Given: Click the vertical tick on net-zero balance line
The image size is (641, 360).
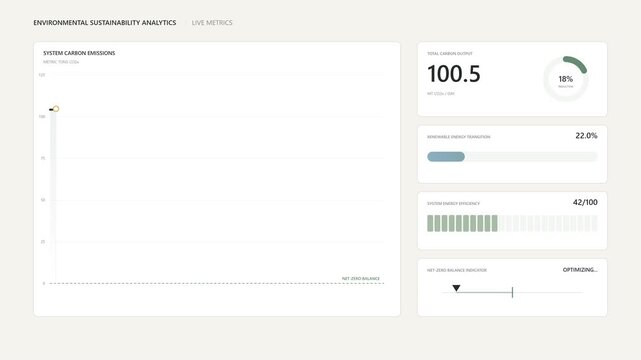Looking at the screenshot, I should click(512, 292).
